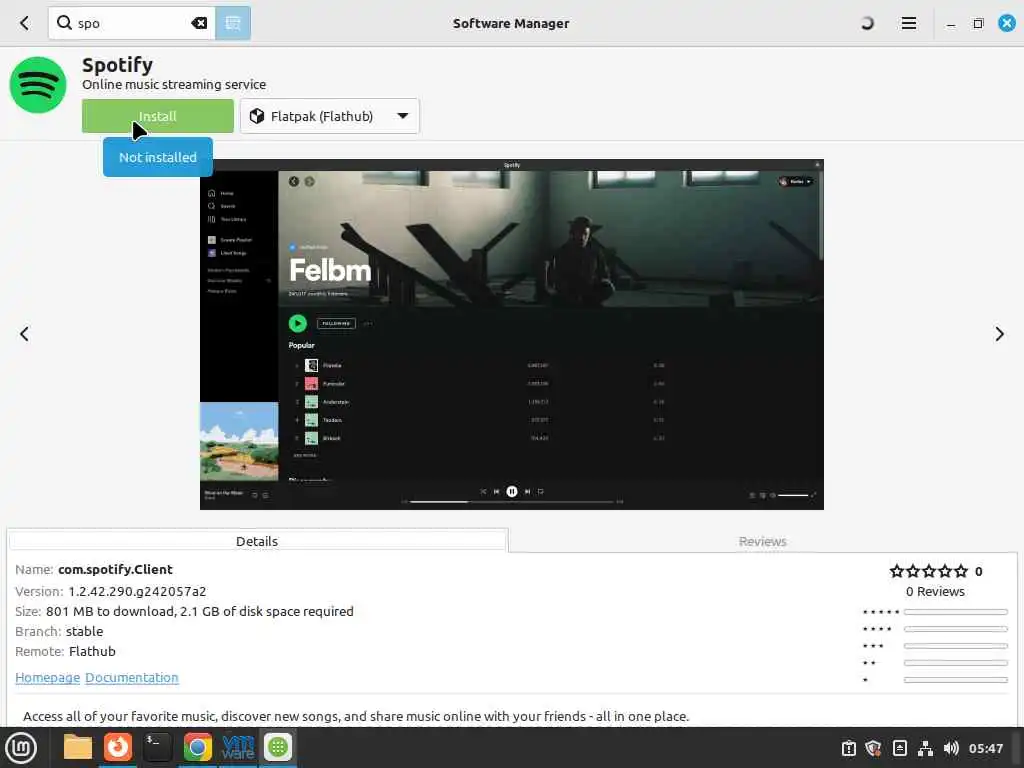Viewport: 1024px width, 768px height.
Task: Click the loading spinner activity indicator
Action: (867, 24)
